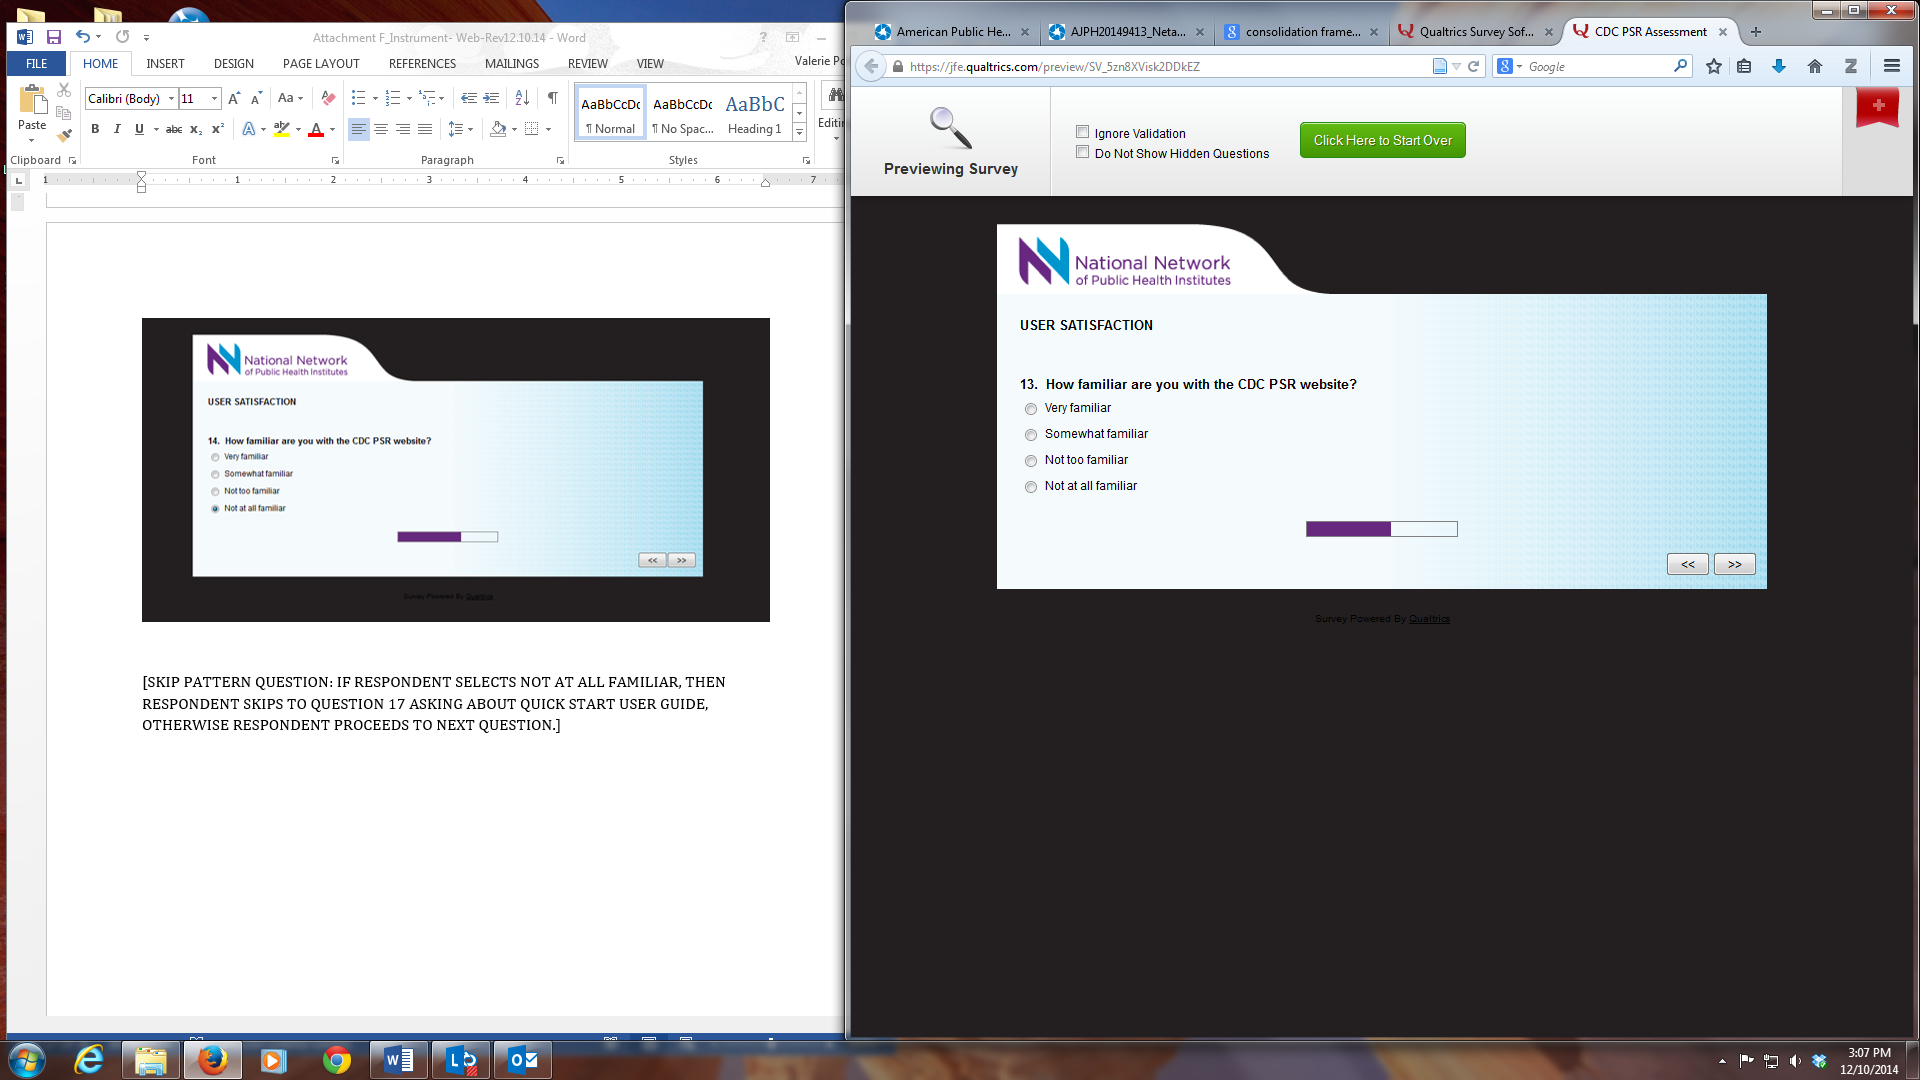Save the Word document
The height and width of the screenshot is (1080, 1920).
pyautogui.click(x=54, y=37)
